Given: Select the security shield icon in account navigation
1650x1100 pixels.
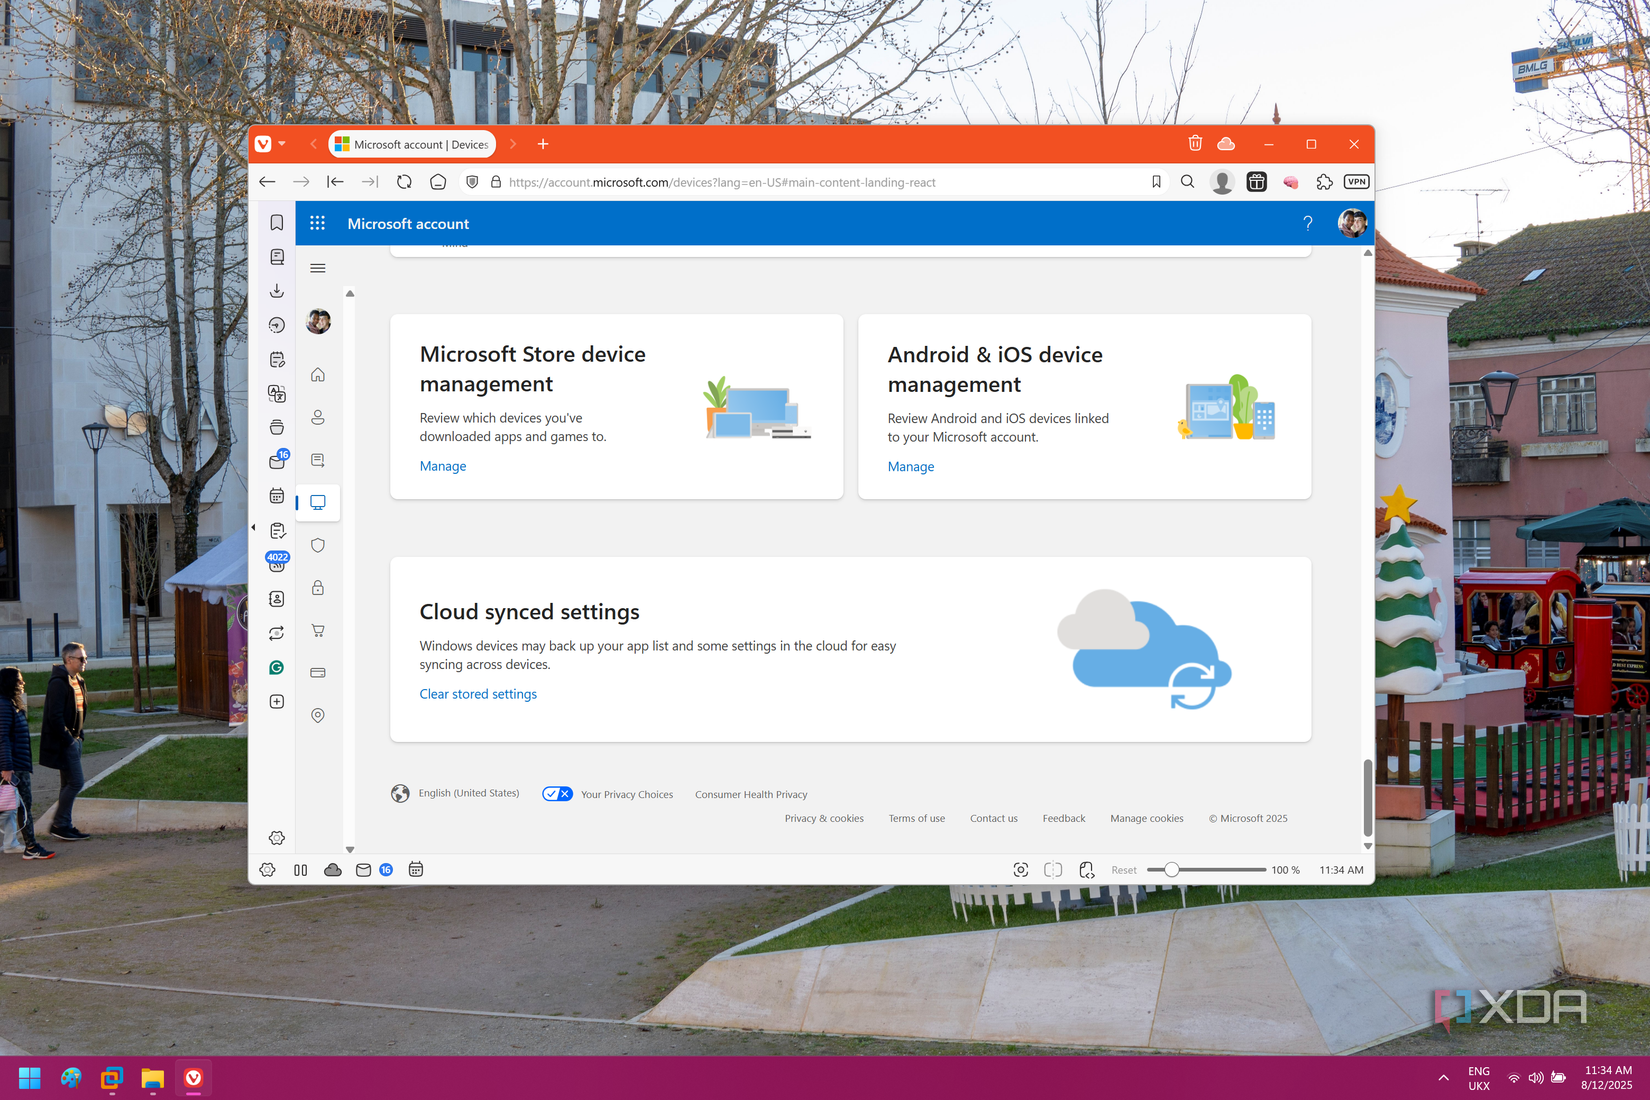Looking at the screenshot, I should point(317,545).
